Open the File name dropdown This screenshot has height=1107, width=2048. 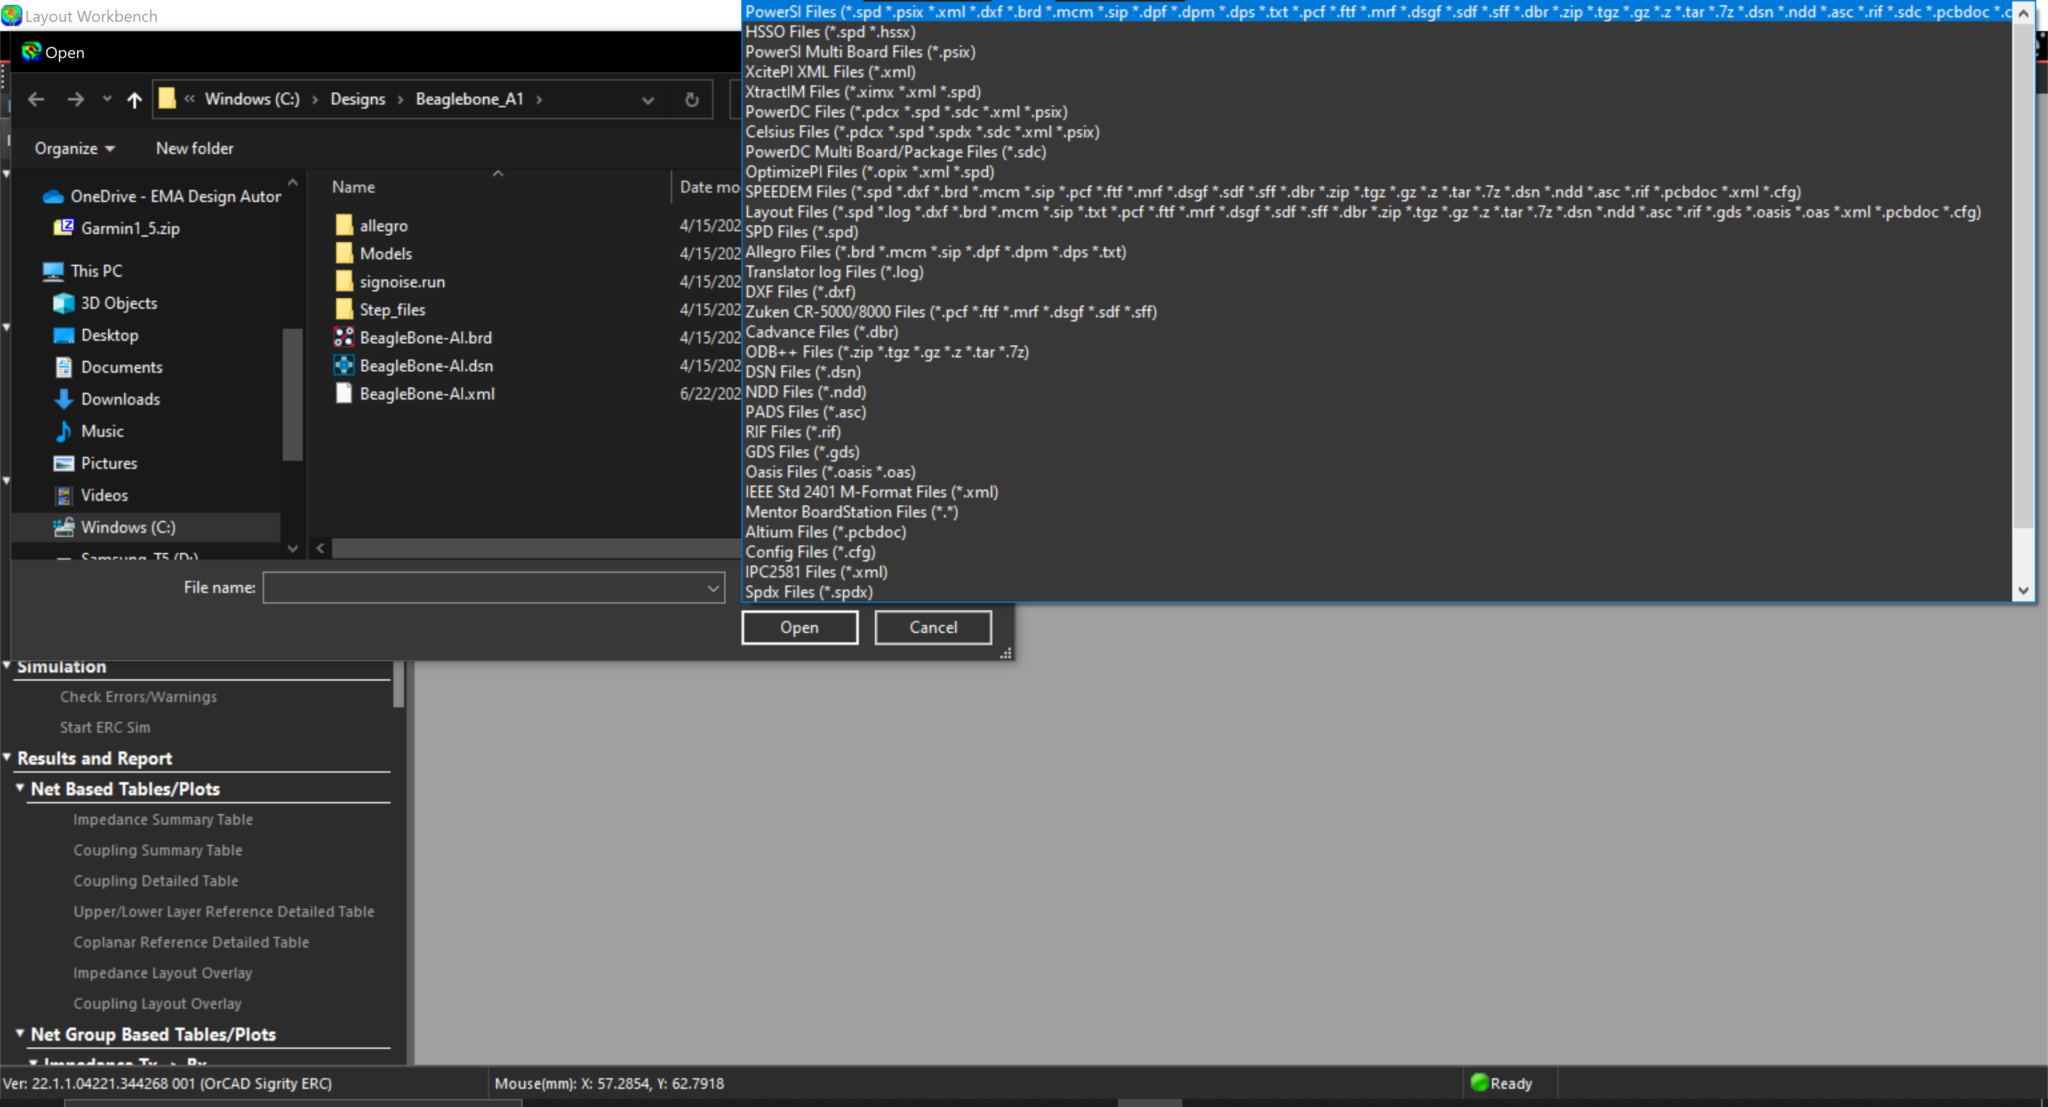click(x=710, y=587)
